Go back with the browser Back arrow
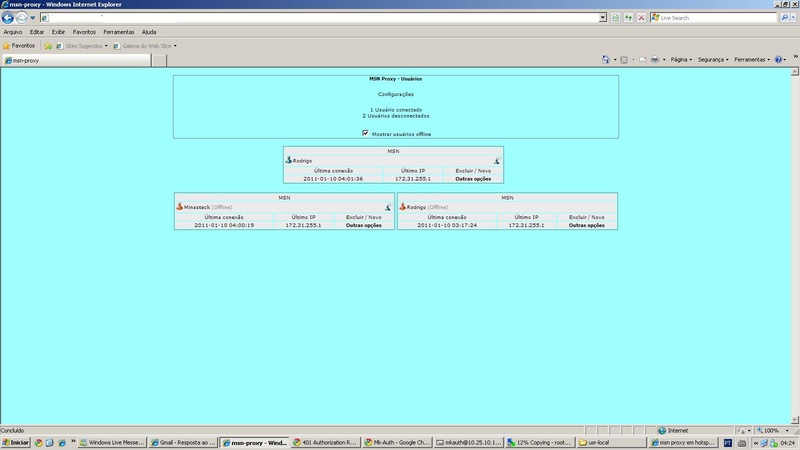Viewport: 800px width, 450px height. (x=8, y=18)
